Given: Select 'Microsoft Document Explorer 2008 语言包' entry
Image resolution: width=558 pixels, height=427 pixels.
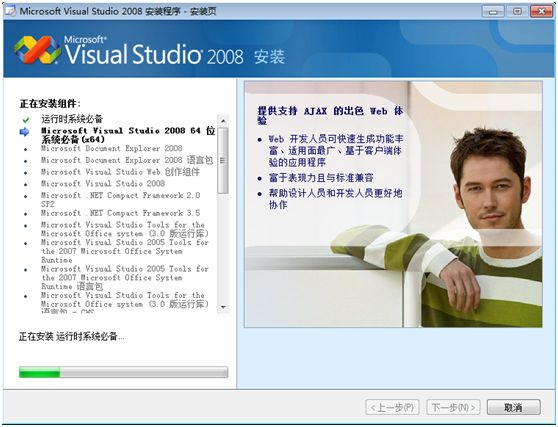Looking at the screenshot, I should click(127, 160).
